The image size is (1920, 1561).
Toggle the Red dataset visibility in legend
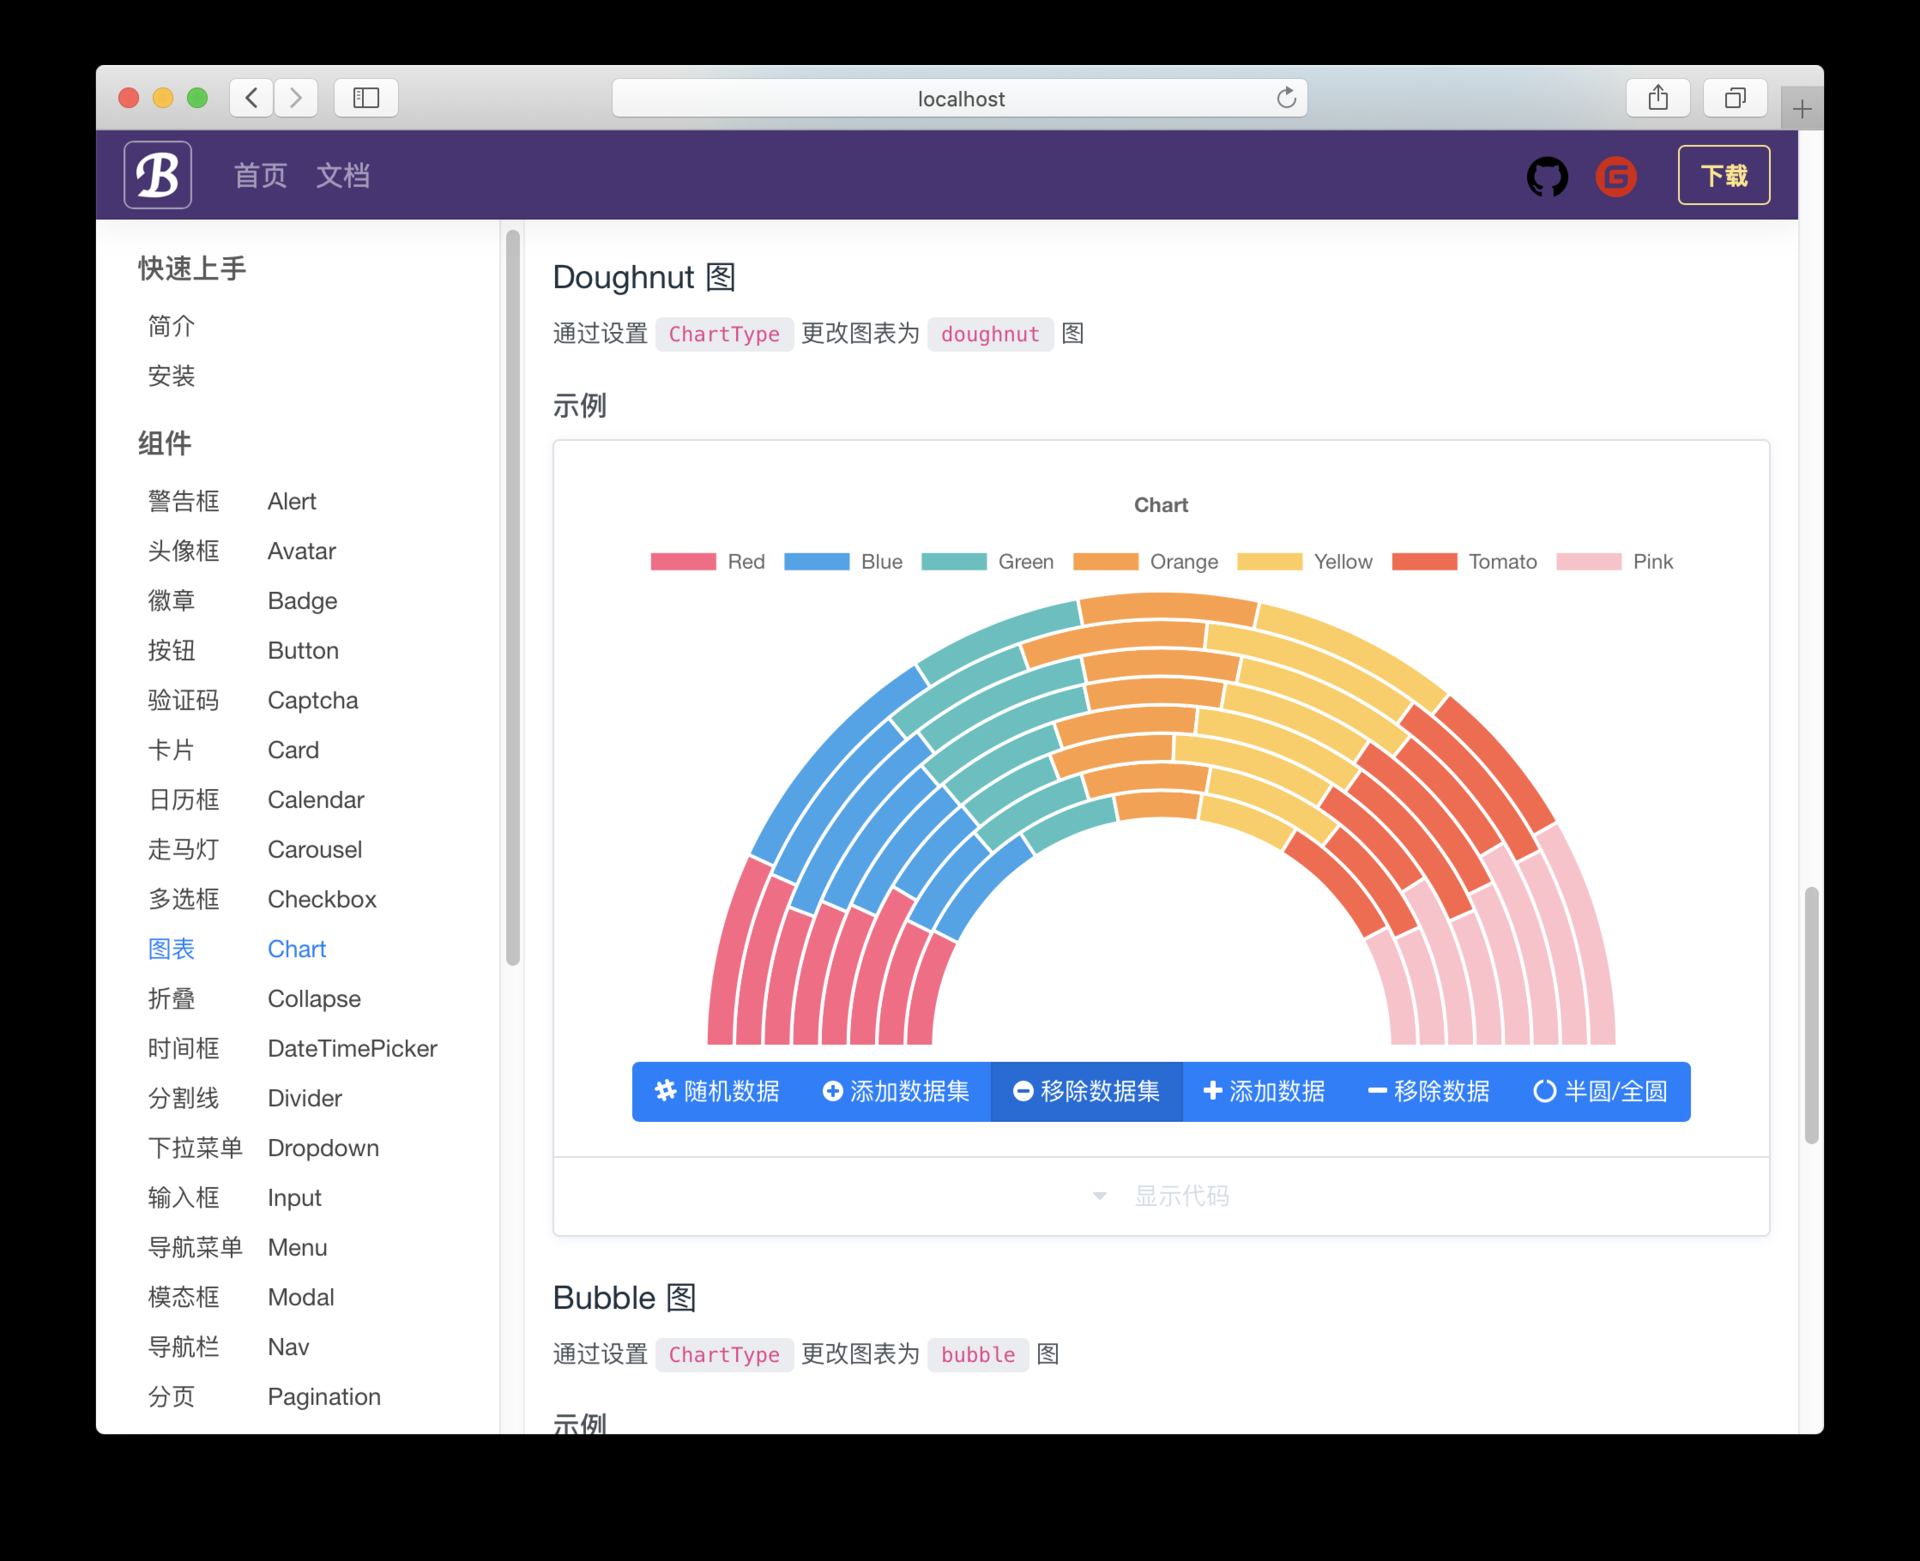coord(717,561)
